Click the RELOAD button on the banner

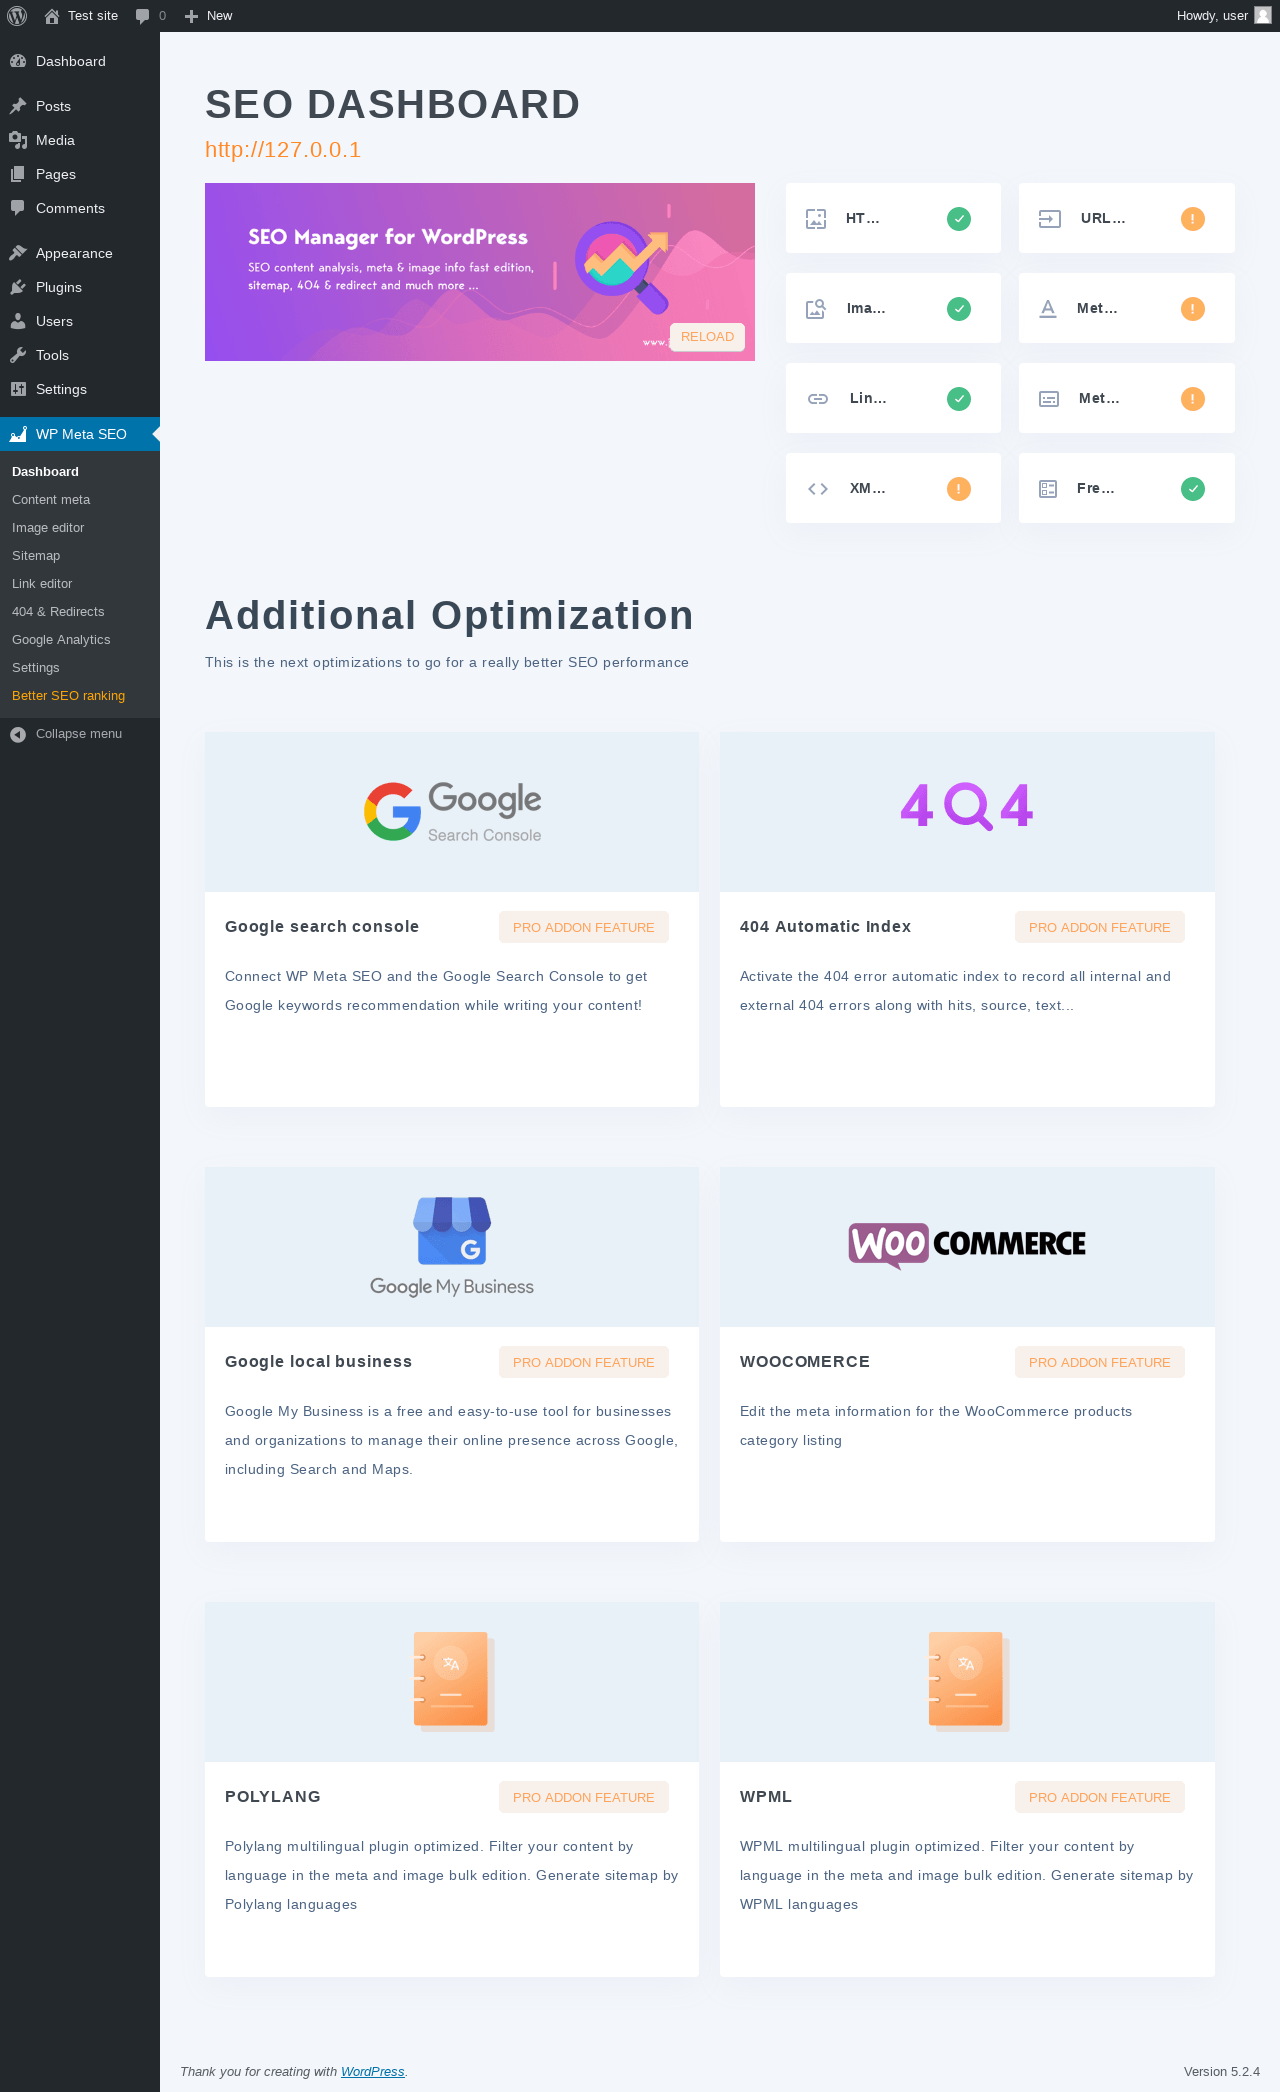point(707,337)
